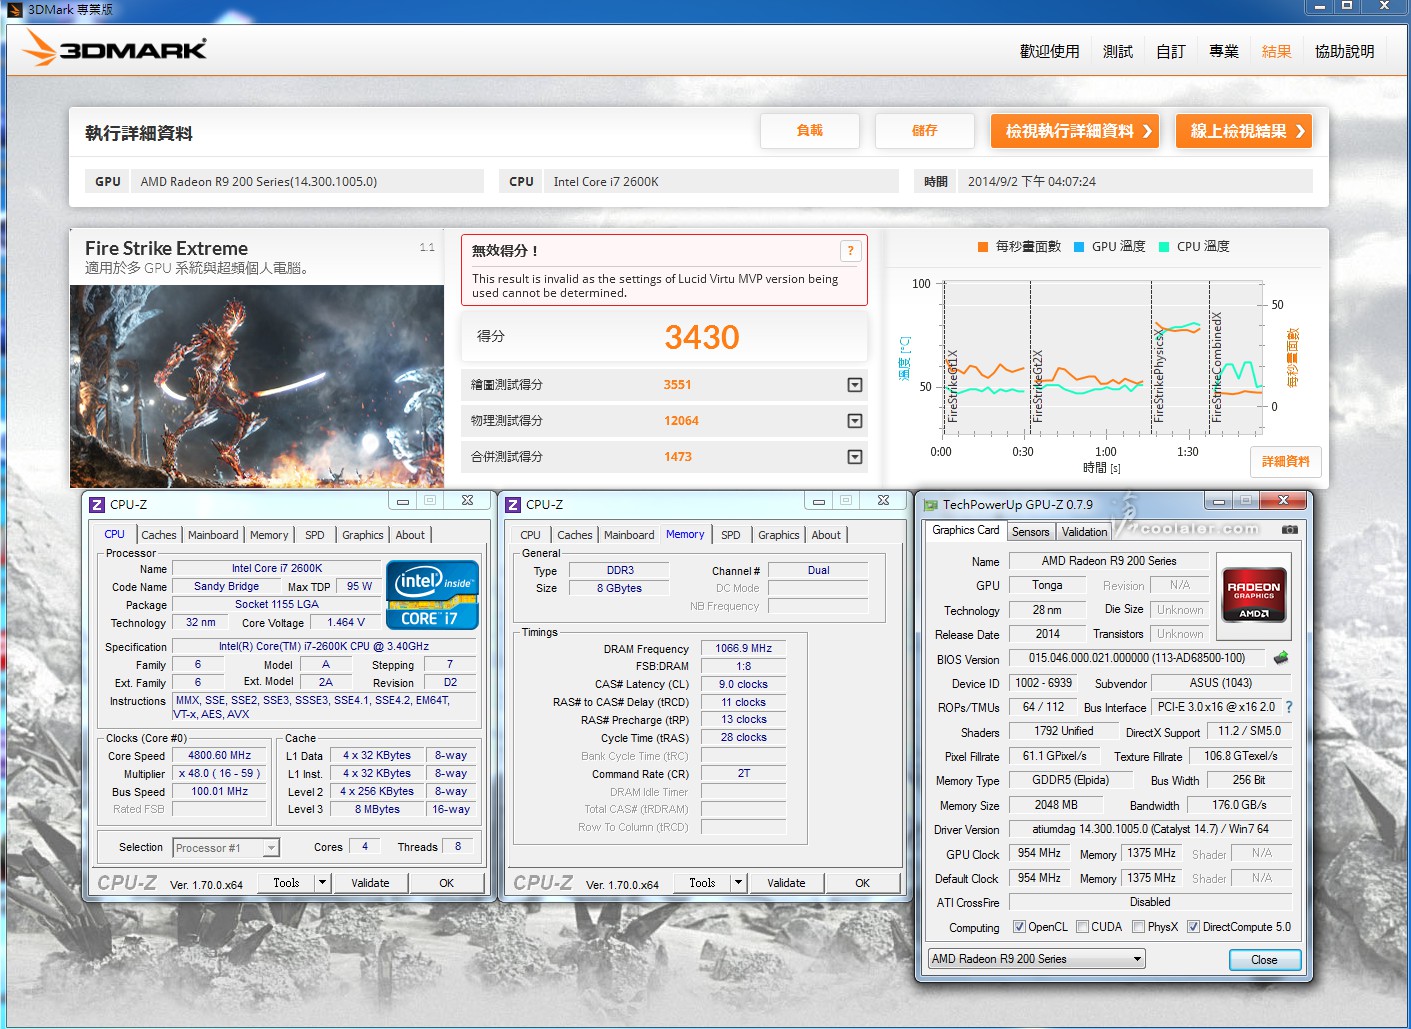The height and width of the screenshot is (1029, 1411).
Task: Toggle the CUDA checkbox in GPU-Z
Action: tap(1082, 927)
